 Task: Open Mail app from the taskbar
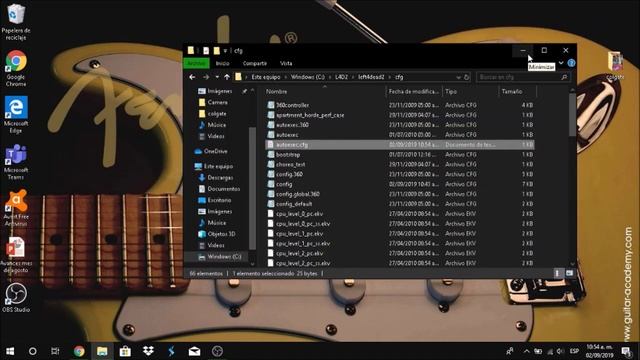(194, 351)
